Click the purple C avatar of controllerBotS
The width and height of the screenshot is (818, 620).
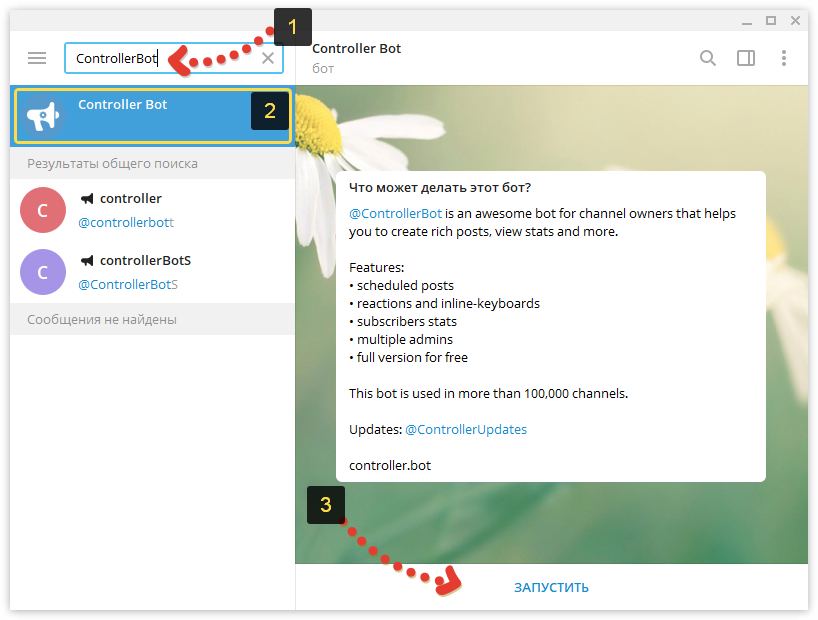(x=43, y=272)
